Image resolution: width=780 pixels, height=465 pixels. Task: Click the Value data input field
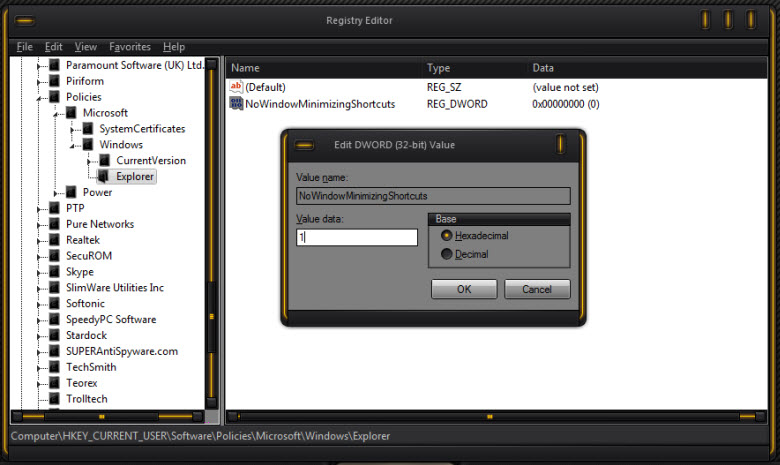357,237
